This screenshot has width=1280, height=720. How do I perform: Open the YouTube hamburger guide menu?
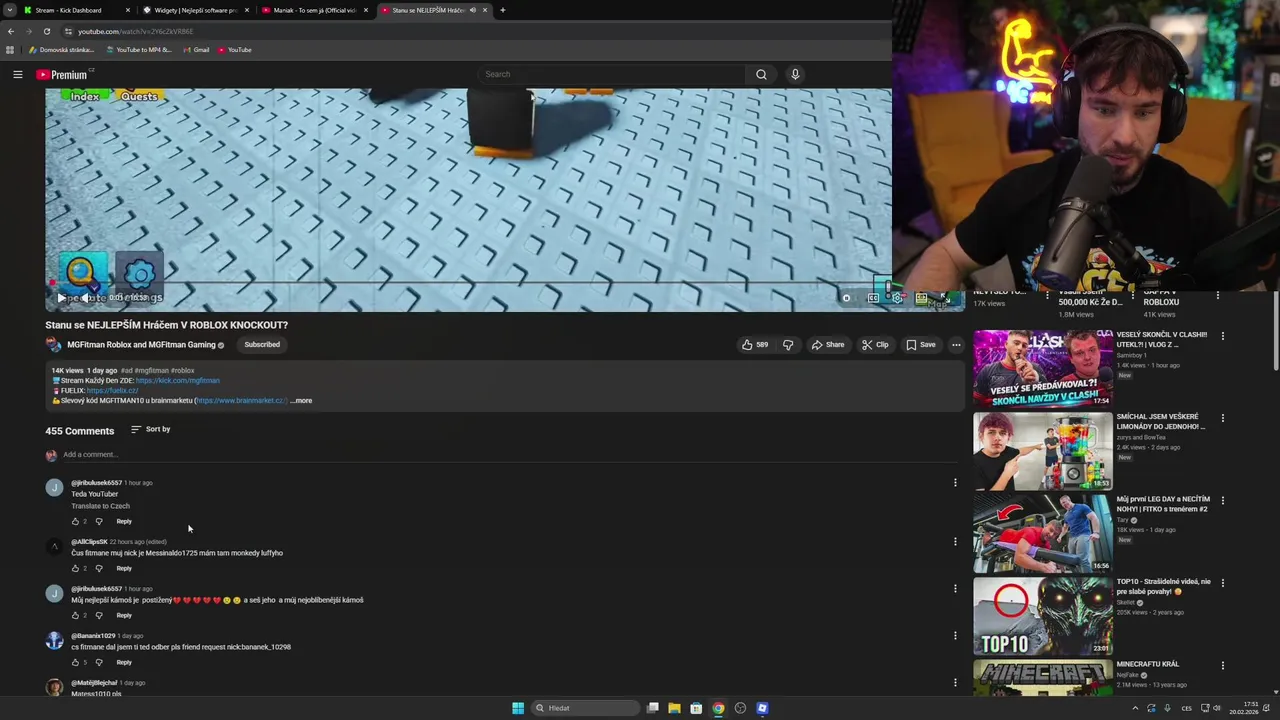(x=17, y=74)
